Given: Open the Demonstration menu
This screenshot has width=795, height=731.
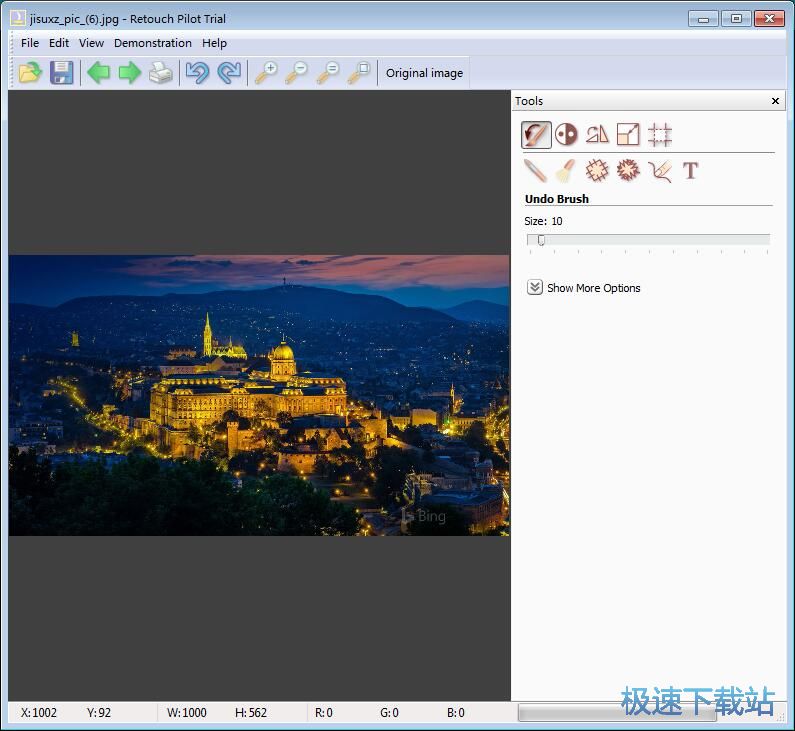Looking at the screenshot, I should 153,43.
